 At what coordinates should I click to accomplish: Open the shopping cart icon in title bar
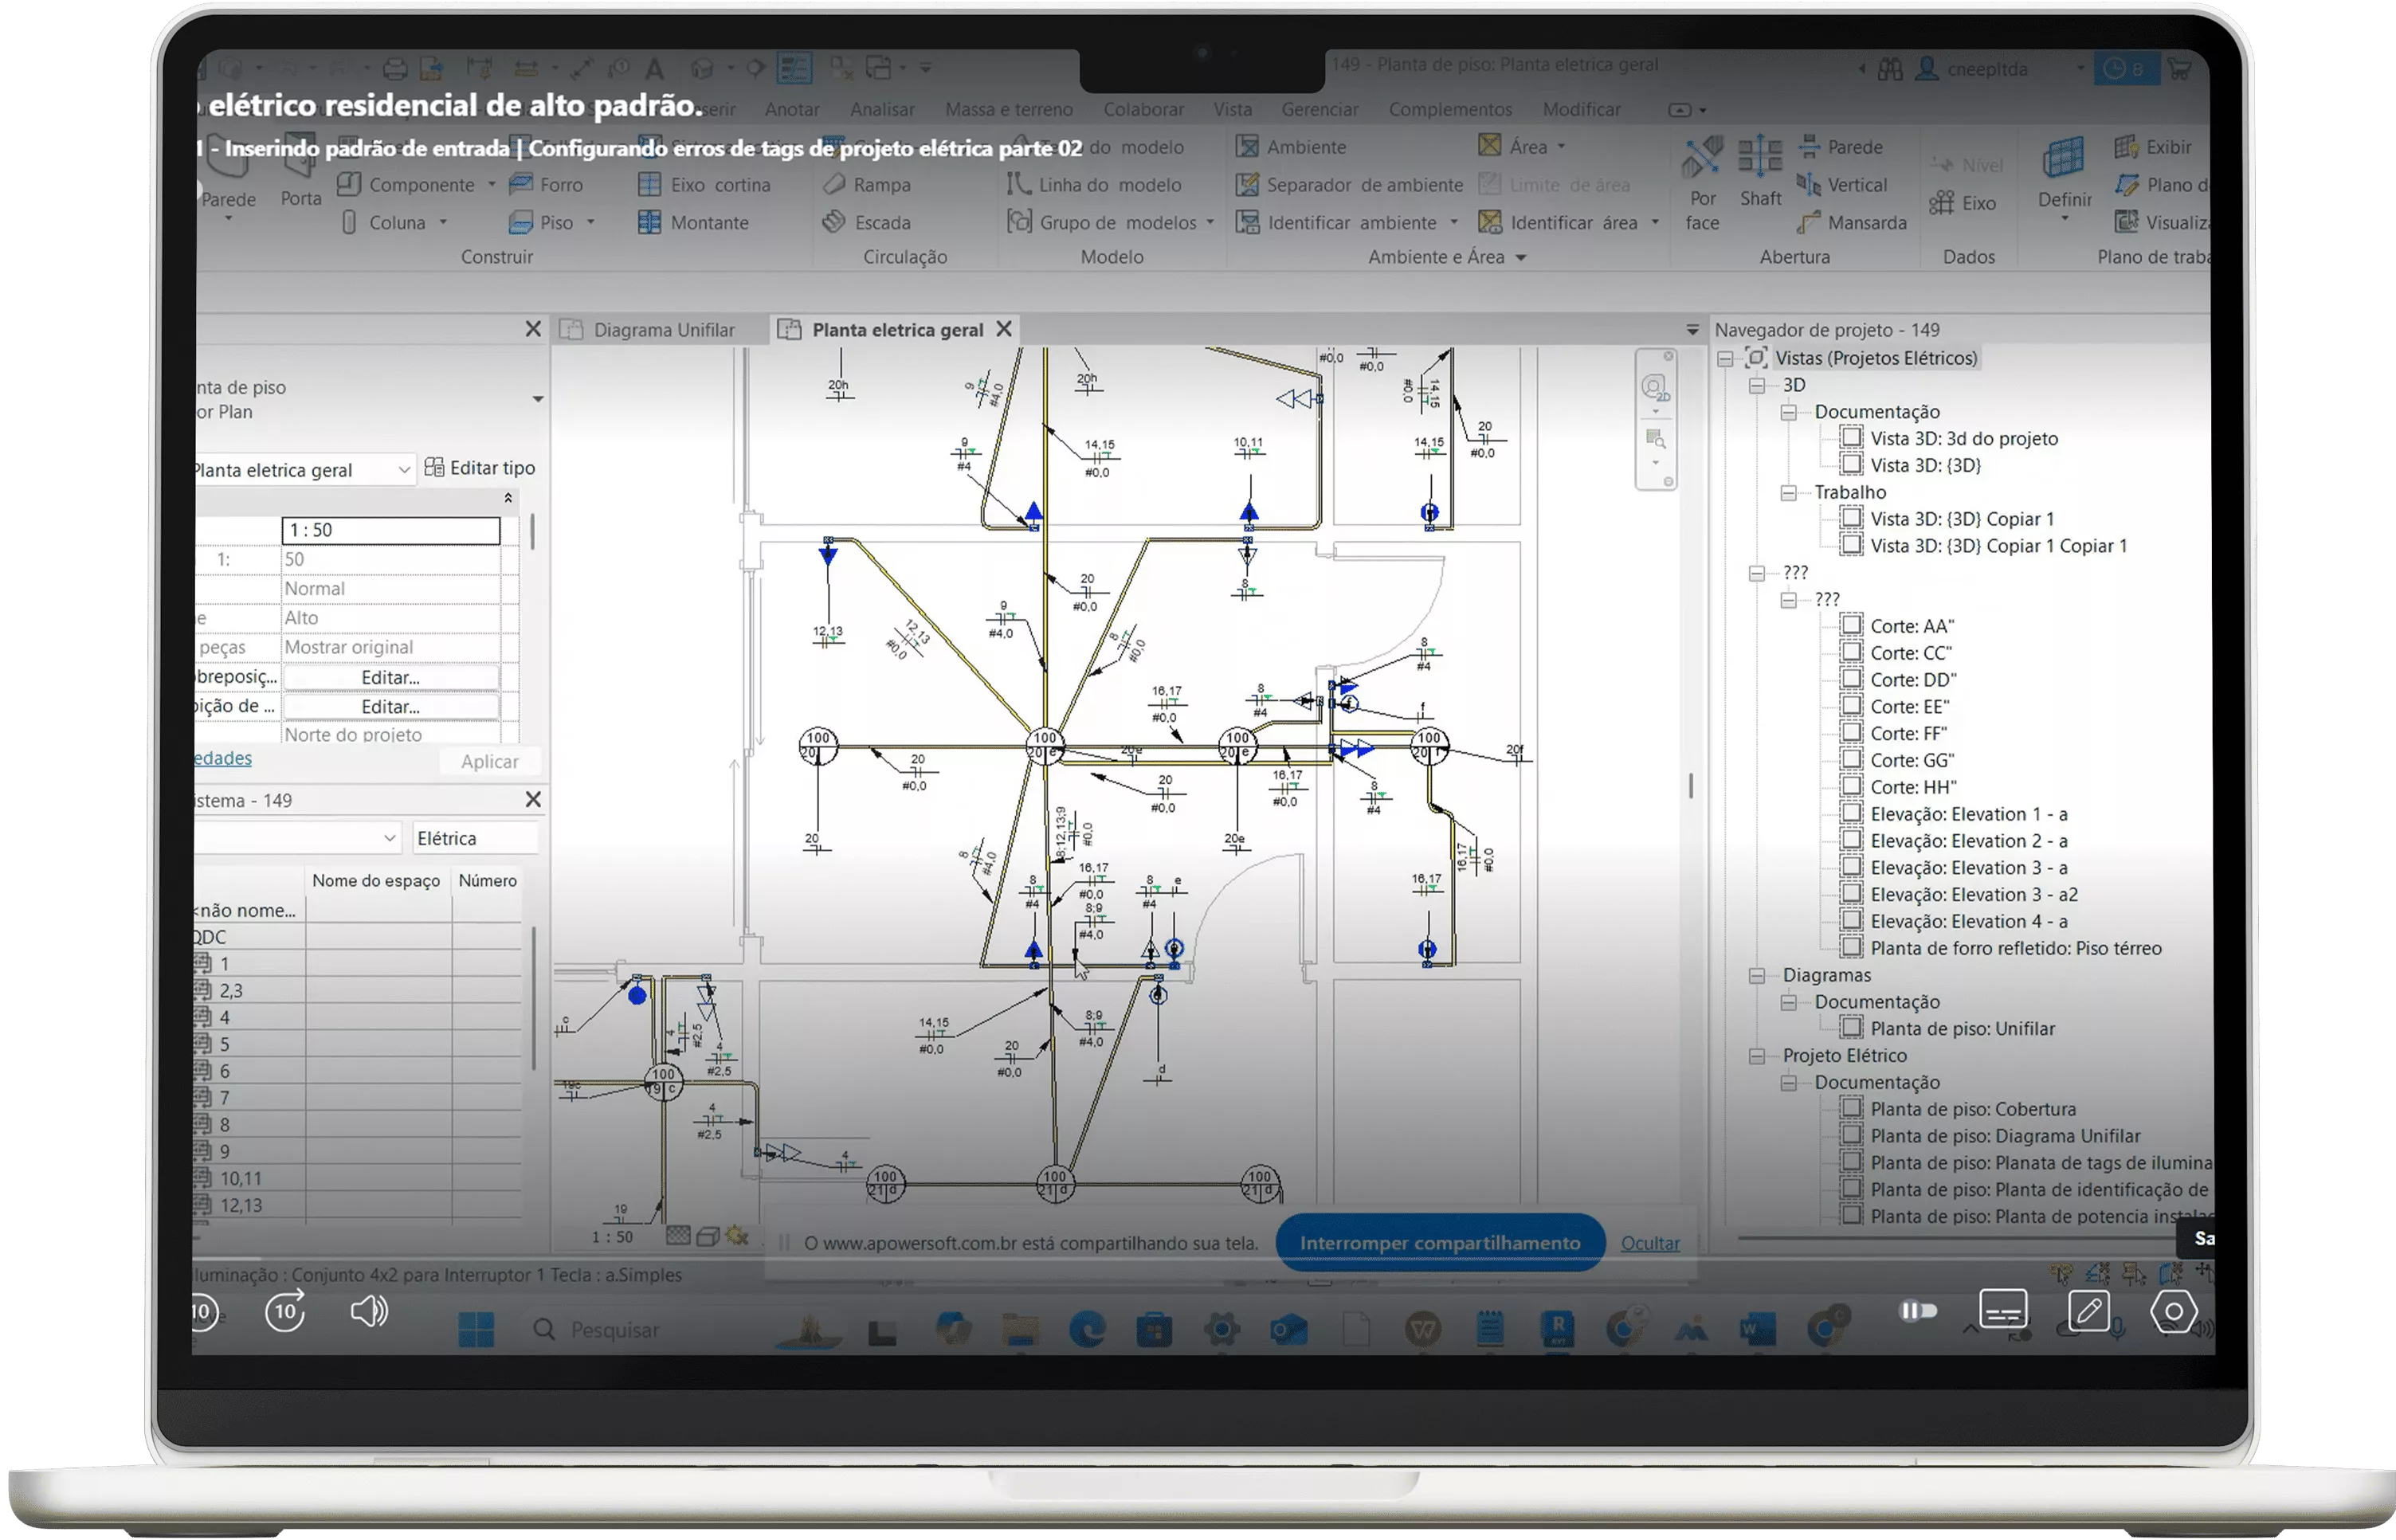coord(2180,69)
